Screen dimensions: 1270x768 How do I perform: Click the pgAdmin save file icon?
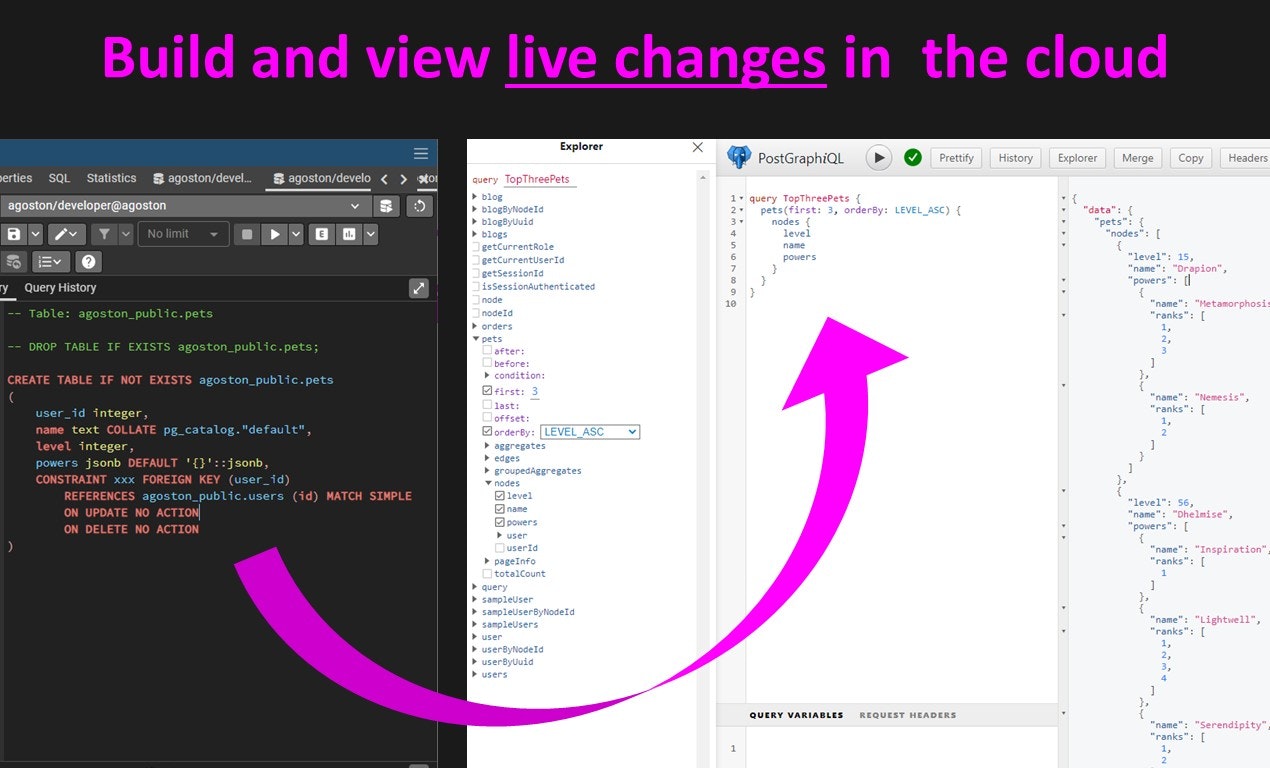[x=13, y=234]
